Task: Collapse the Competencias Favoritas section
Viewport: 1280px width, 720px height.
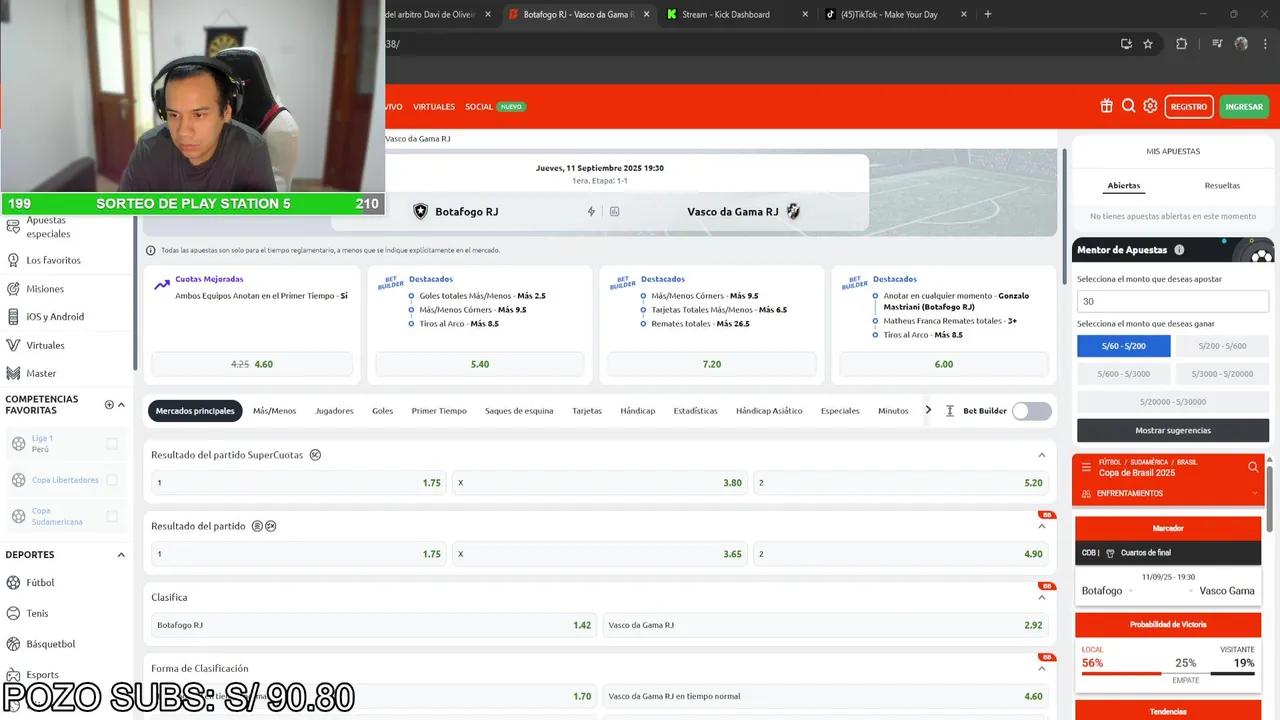Action: [x=121, y=405]
